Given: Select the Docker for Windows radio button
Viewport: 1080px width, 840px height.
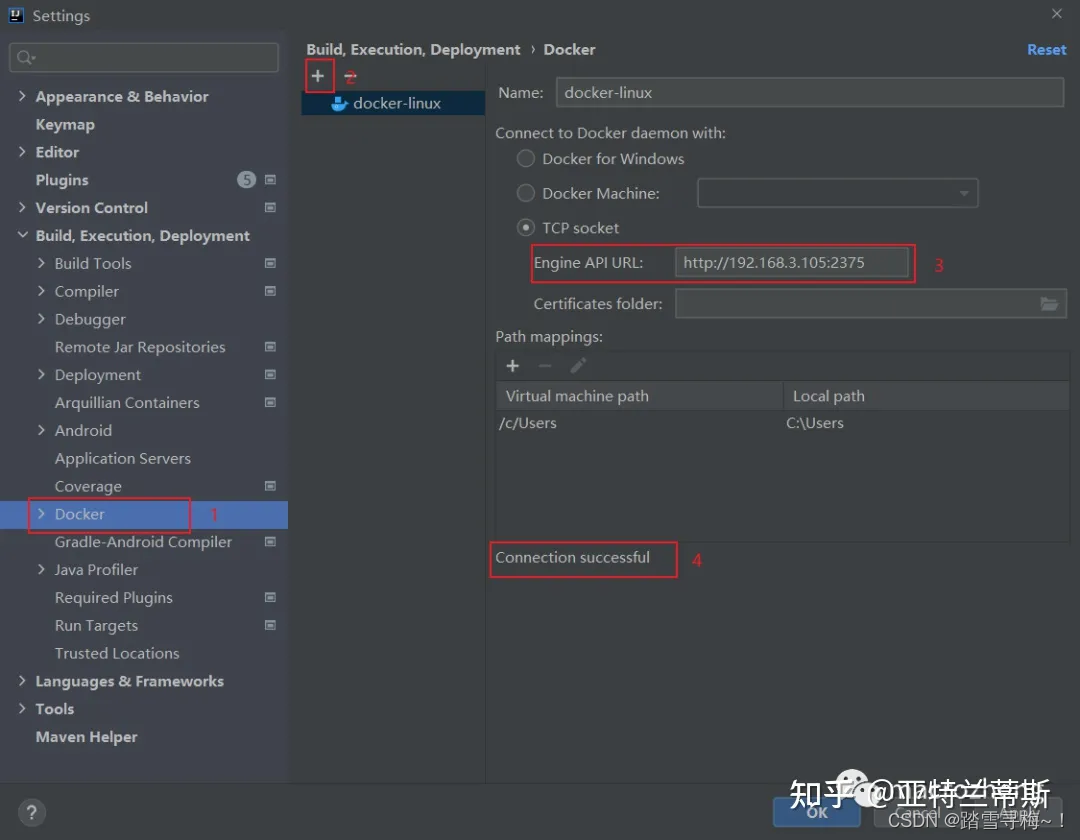Looking at the screenshot, I should [526, 159].
